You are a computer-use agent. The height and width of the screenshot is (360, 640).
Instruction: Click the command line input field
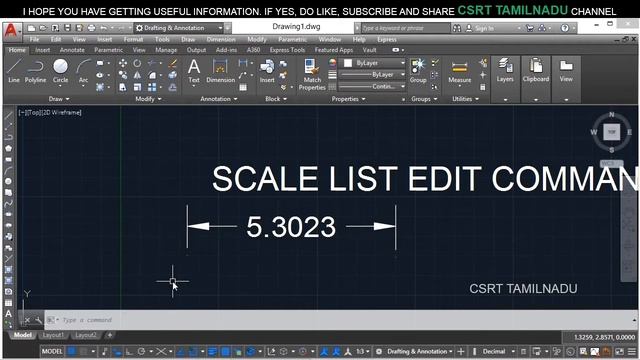(x=339, y=320)
